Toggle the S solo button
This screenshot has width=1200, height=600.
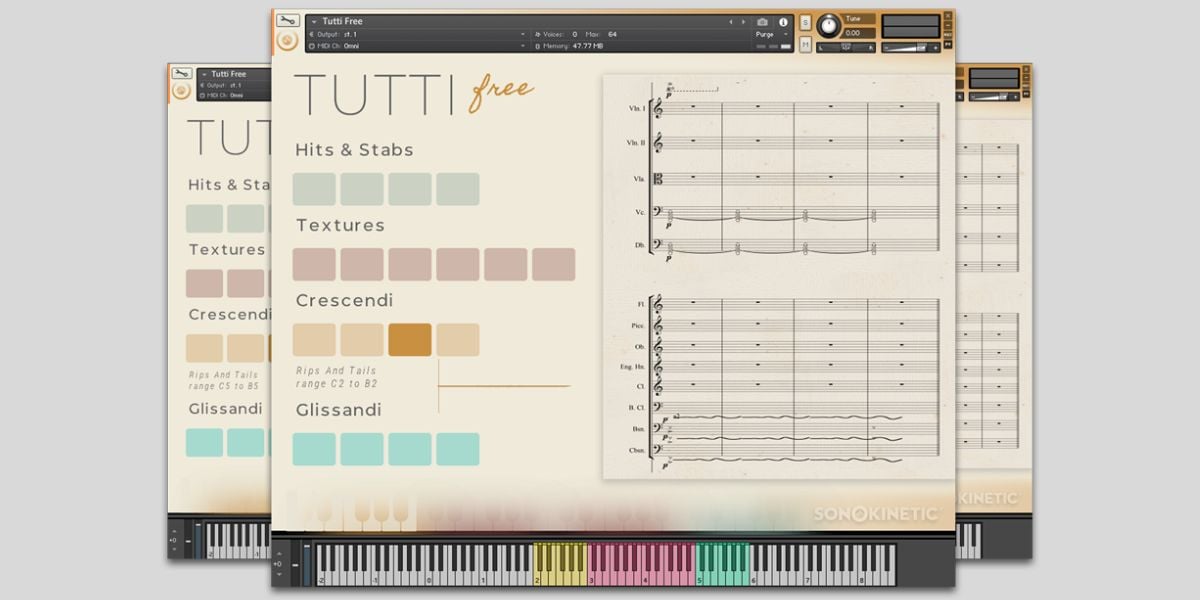click(805, 22)
